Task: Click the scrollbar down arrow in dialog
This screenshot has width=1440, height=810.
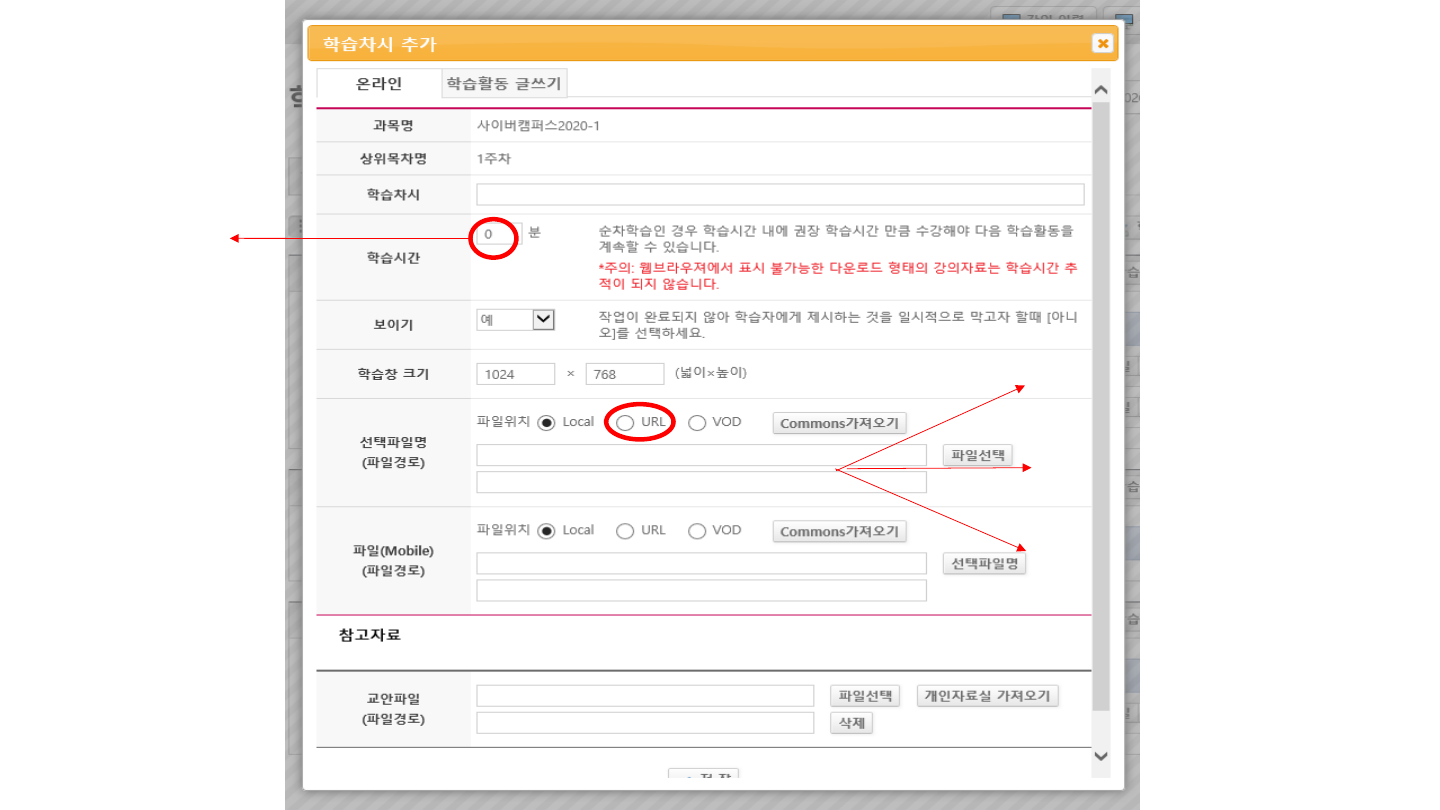Action: pos(1101,757)
